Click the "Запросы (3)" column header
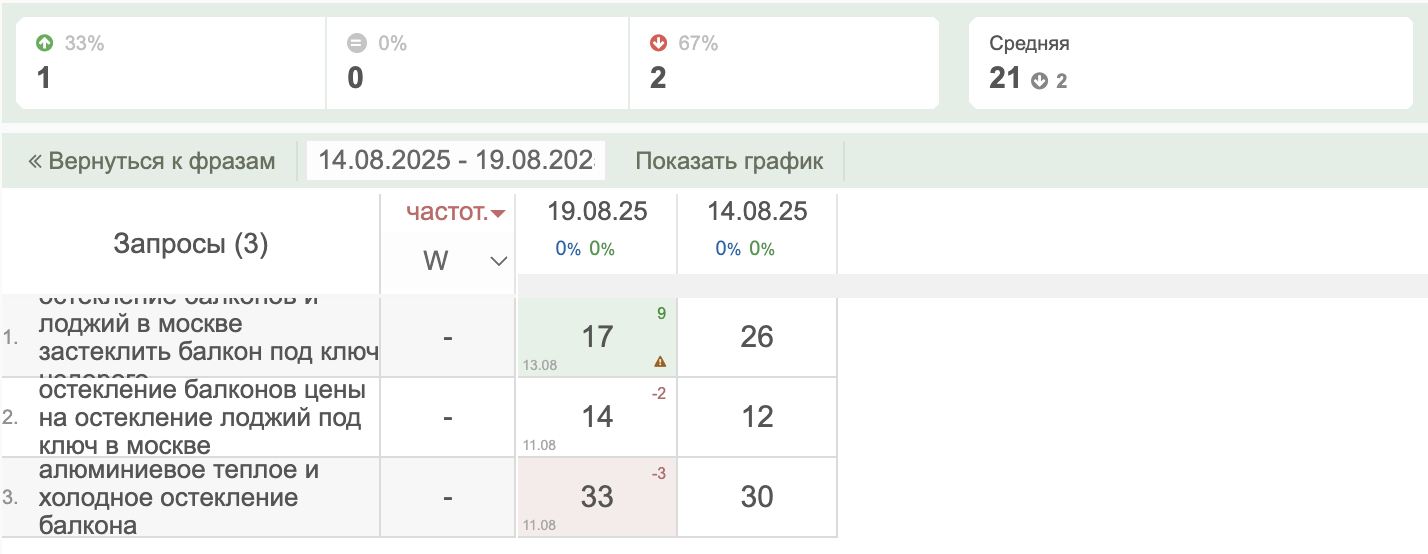The width and height of the screenshot is (1428, 554). [190, 244]
